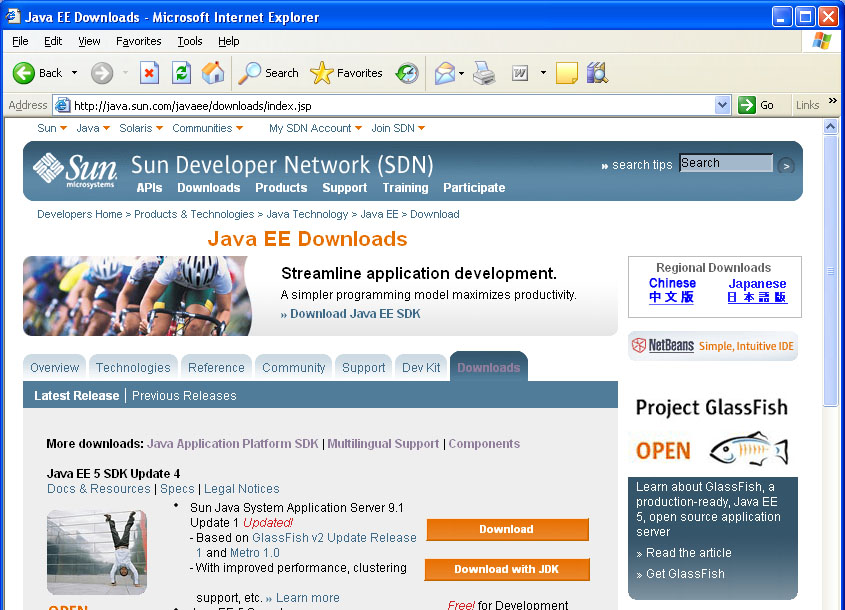This screenshot has height=610, width=845.
Task: Open the Mail toolbar icon
Action: tap(445, 73)
